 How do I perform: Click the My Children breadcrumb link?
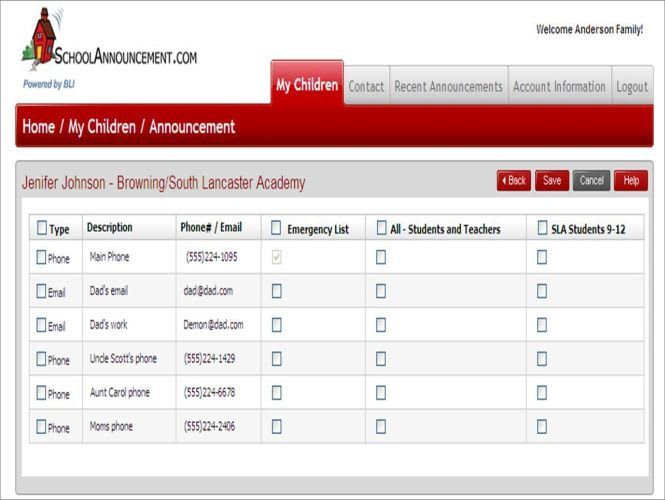[102, 126]
